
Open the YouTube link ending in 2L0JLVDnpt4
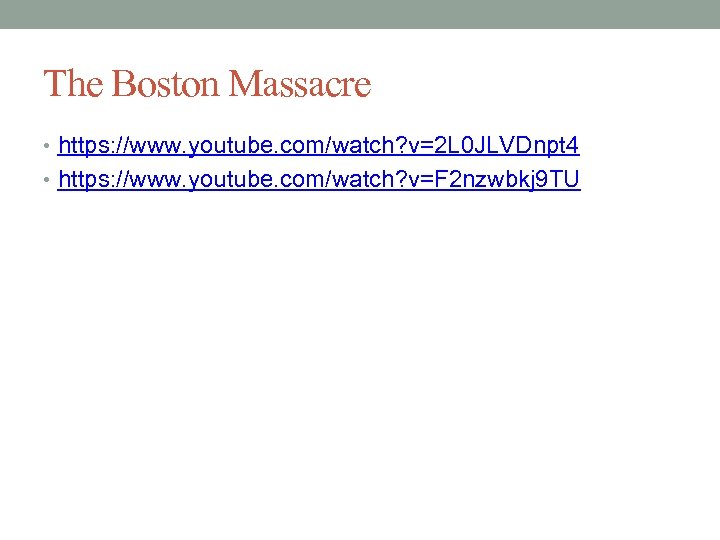pyautogui.click(x=318, y=146)
